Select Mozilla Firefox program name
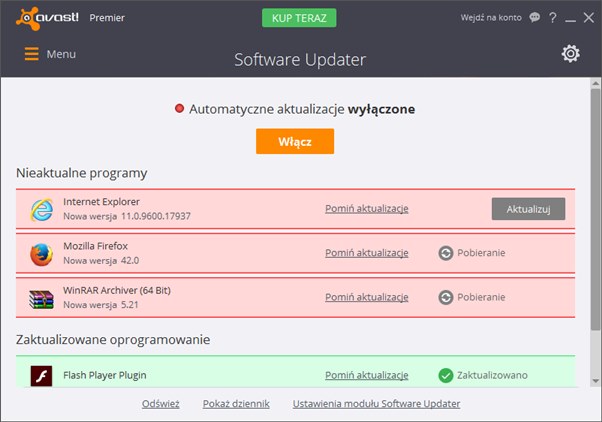The width and height of the screenshot is (602, 422). (96, 246)
